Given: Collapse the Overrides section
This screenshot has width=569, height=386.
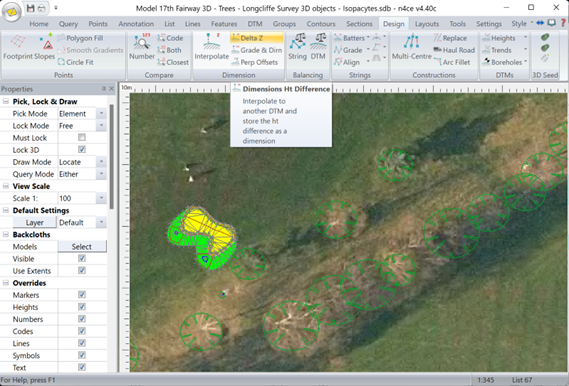Looking at the screenshot, I should point(6,283).
